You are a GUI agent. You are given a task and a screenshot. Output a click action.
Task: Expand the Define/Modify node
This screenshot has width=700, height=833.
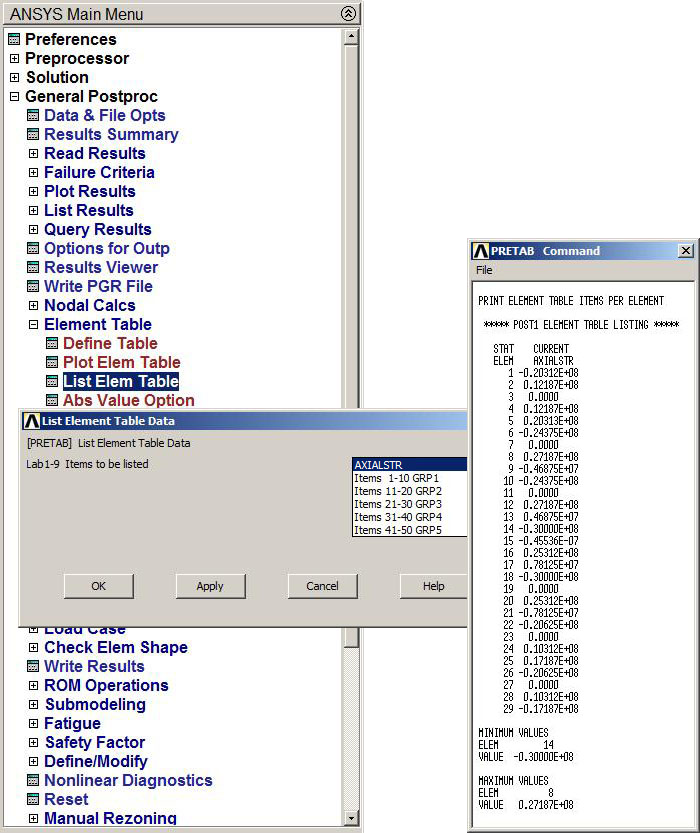(x=33, y=761)
